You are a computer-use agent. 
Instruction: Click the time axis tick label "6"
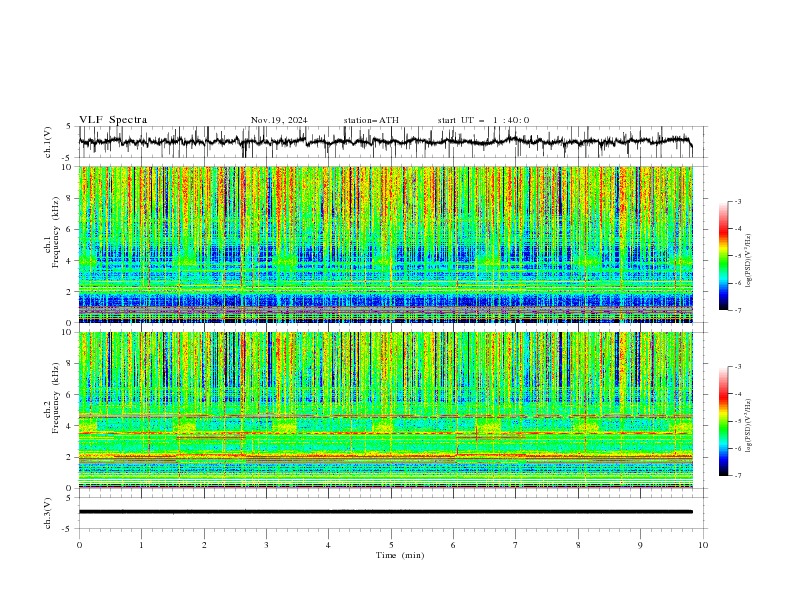pos(453,545)
